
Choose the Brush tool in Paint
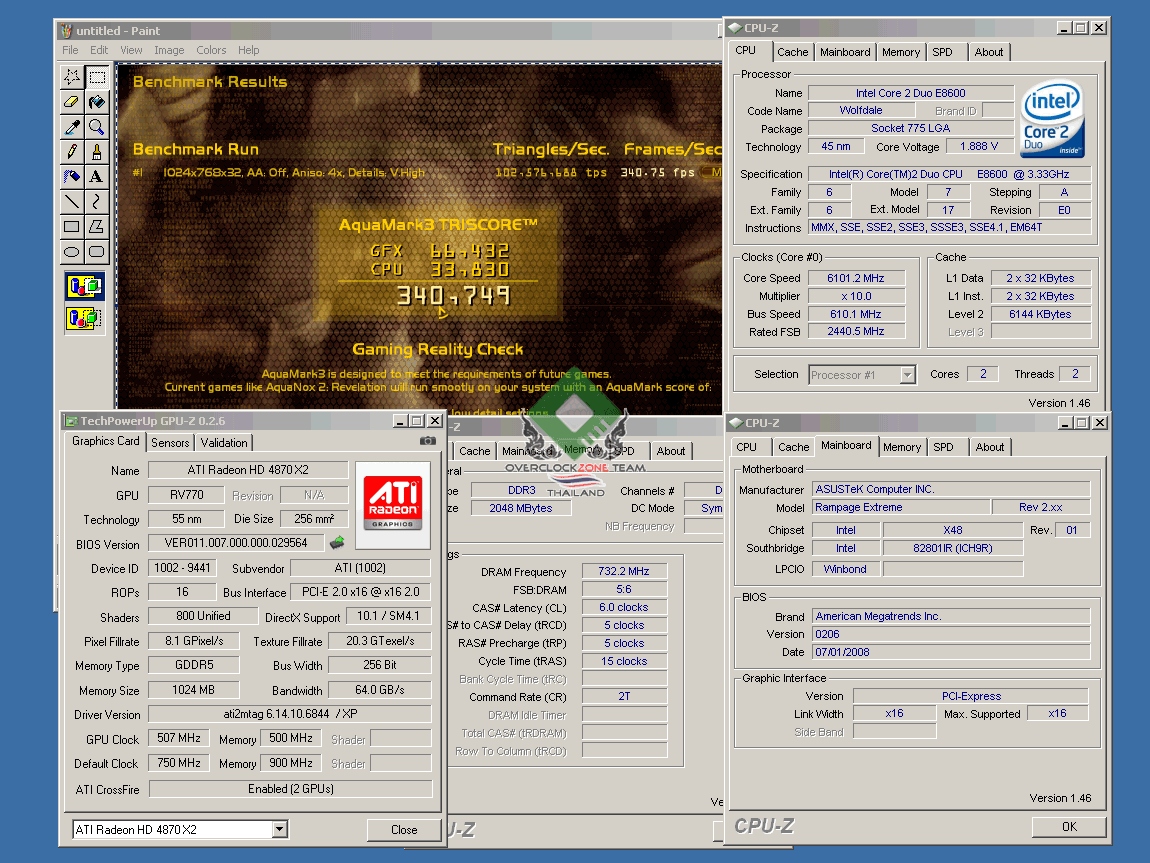tap(97, 152)
